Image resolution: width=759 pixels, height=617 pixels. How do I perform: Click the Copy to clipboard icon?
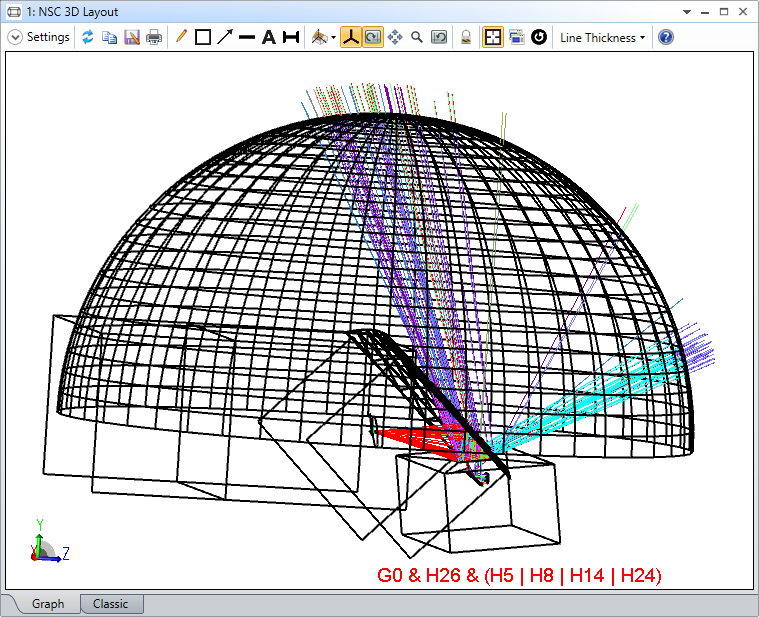coord(109,37)
